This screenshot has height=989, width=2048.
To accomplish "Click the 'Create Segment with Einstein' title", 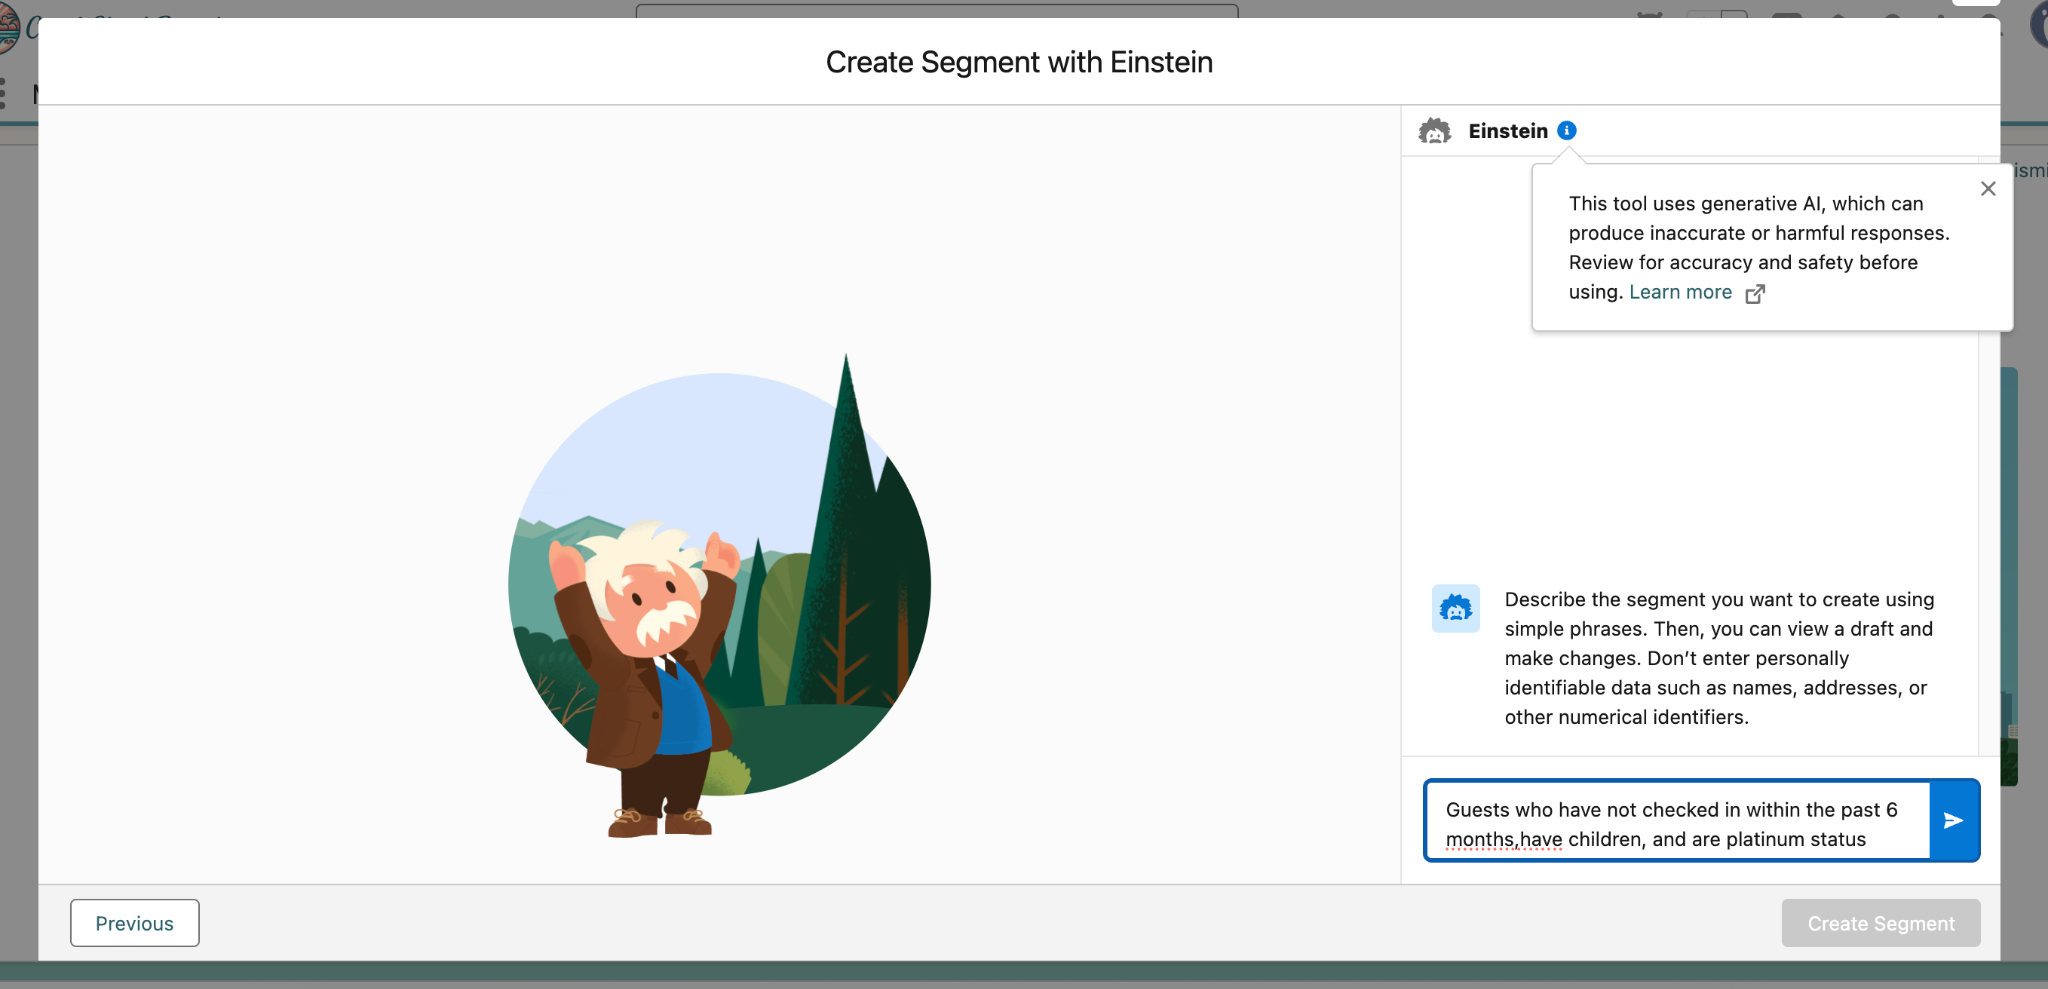I will (1019, 62).
